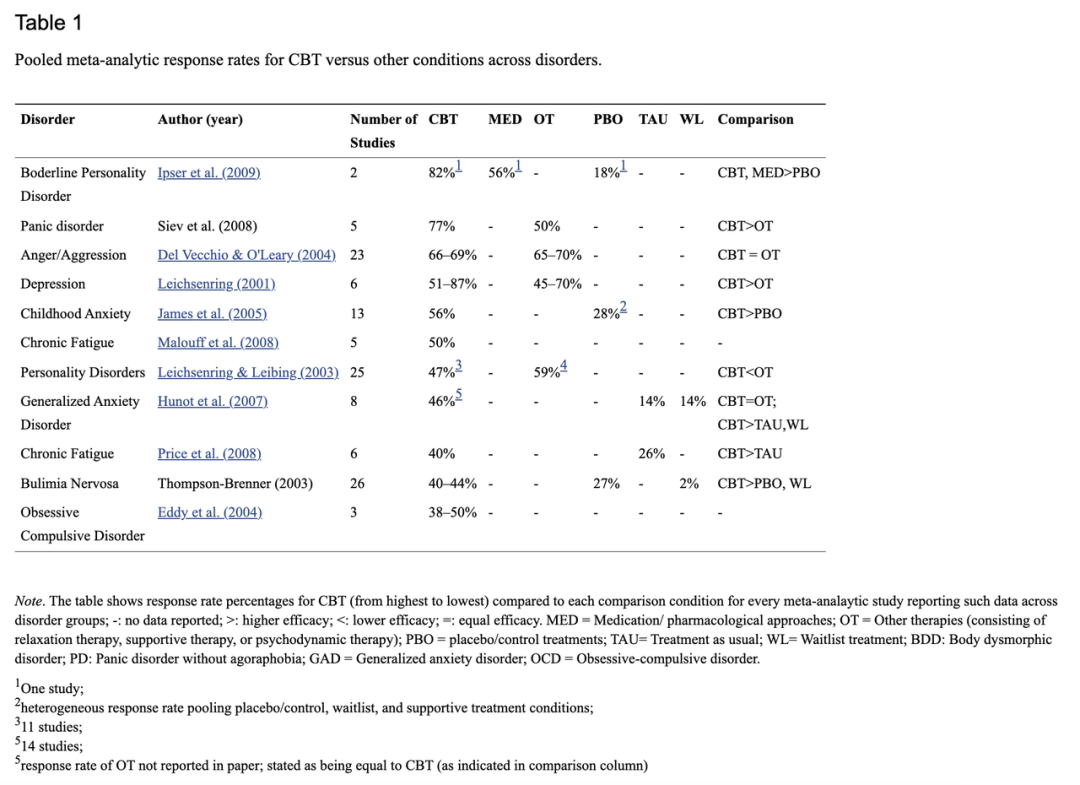The width and height of the screenshot is (1080, 785).
Task: Open the James et al. (2005) citation
Action: point(212,314)
